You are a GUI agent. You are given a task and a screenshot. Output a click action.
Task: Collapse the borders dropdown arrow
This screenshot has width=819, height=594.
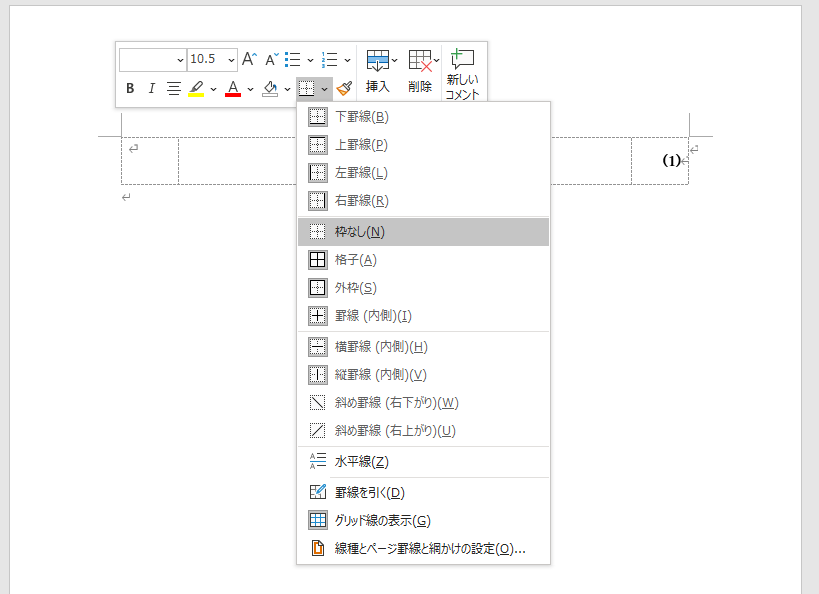click(324, 89)
